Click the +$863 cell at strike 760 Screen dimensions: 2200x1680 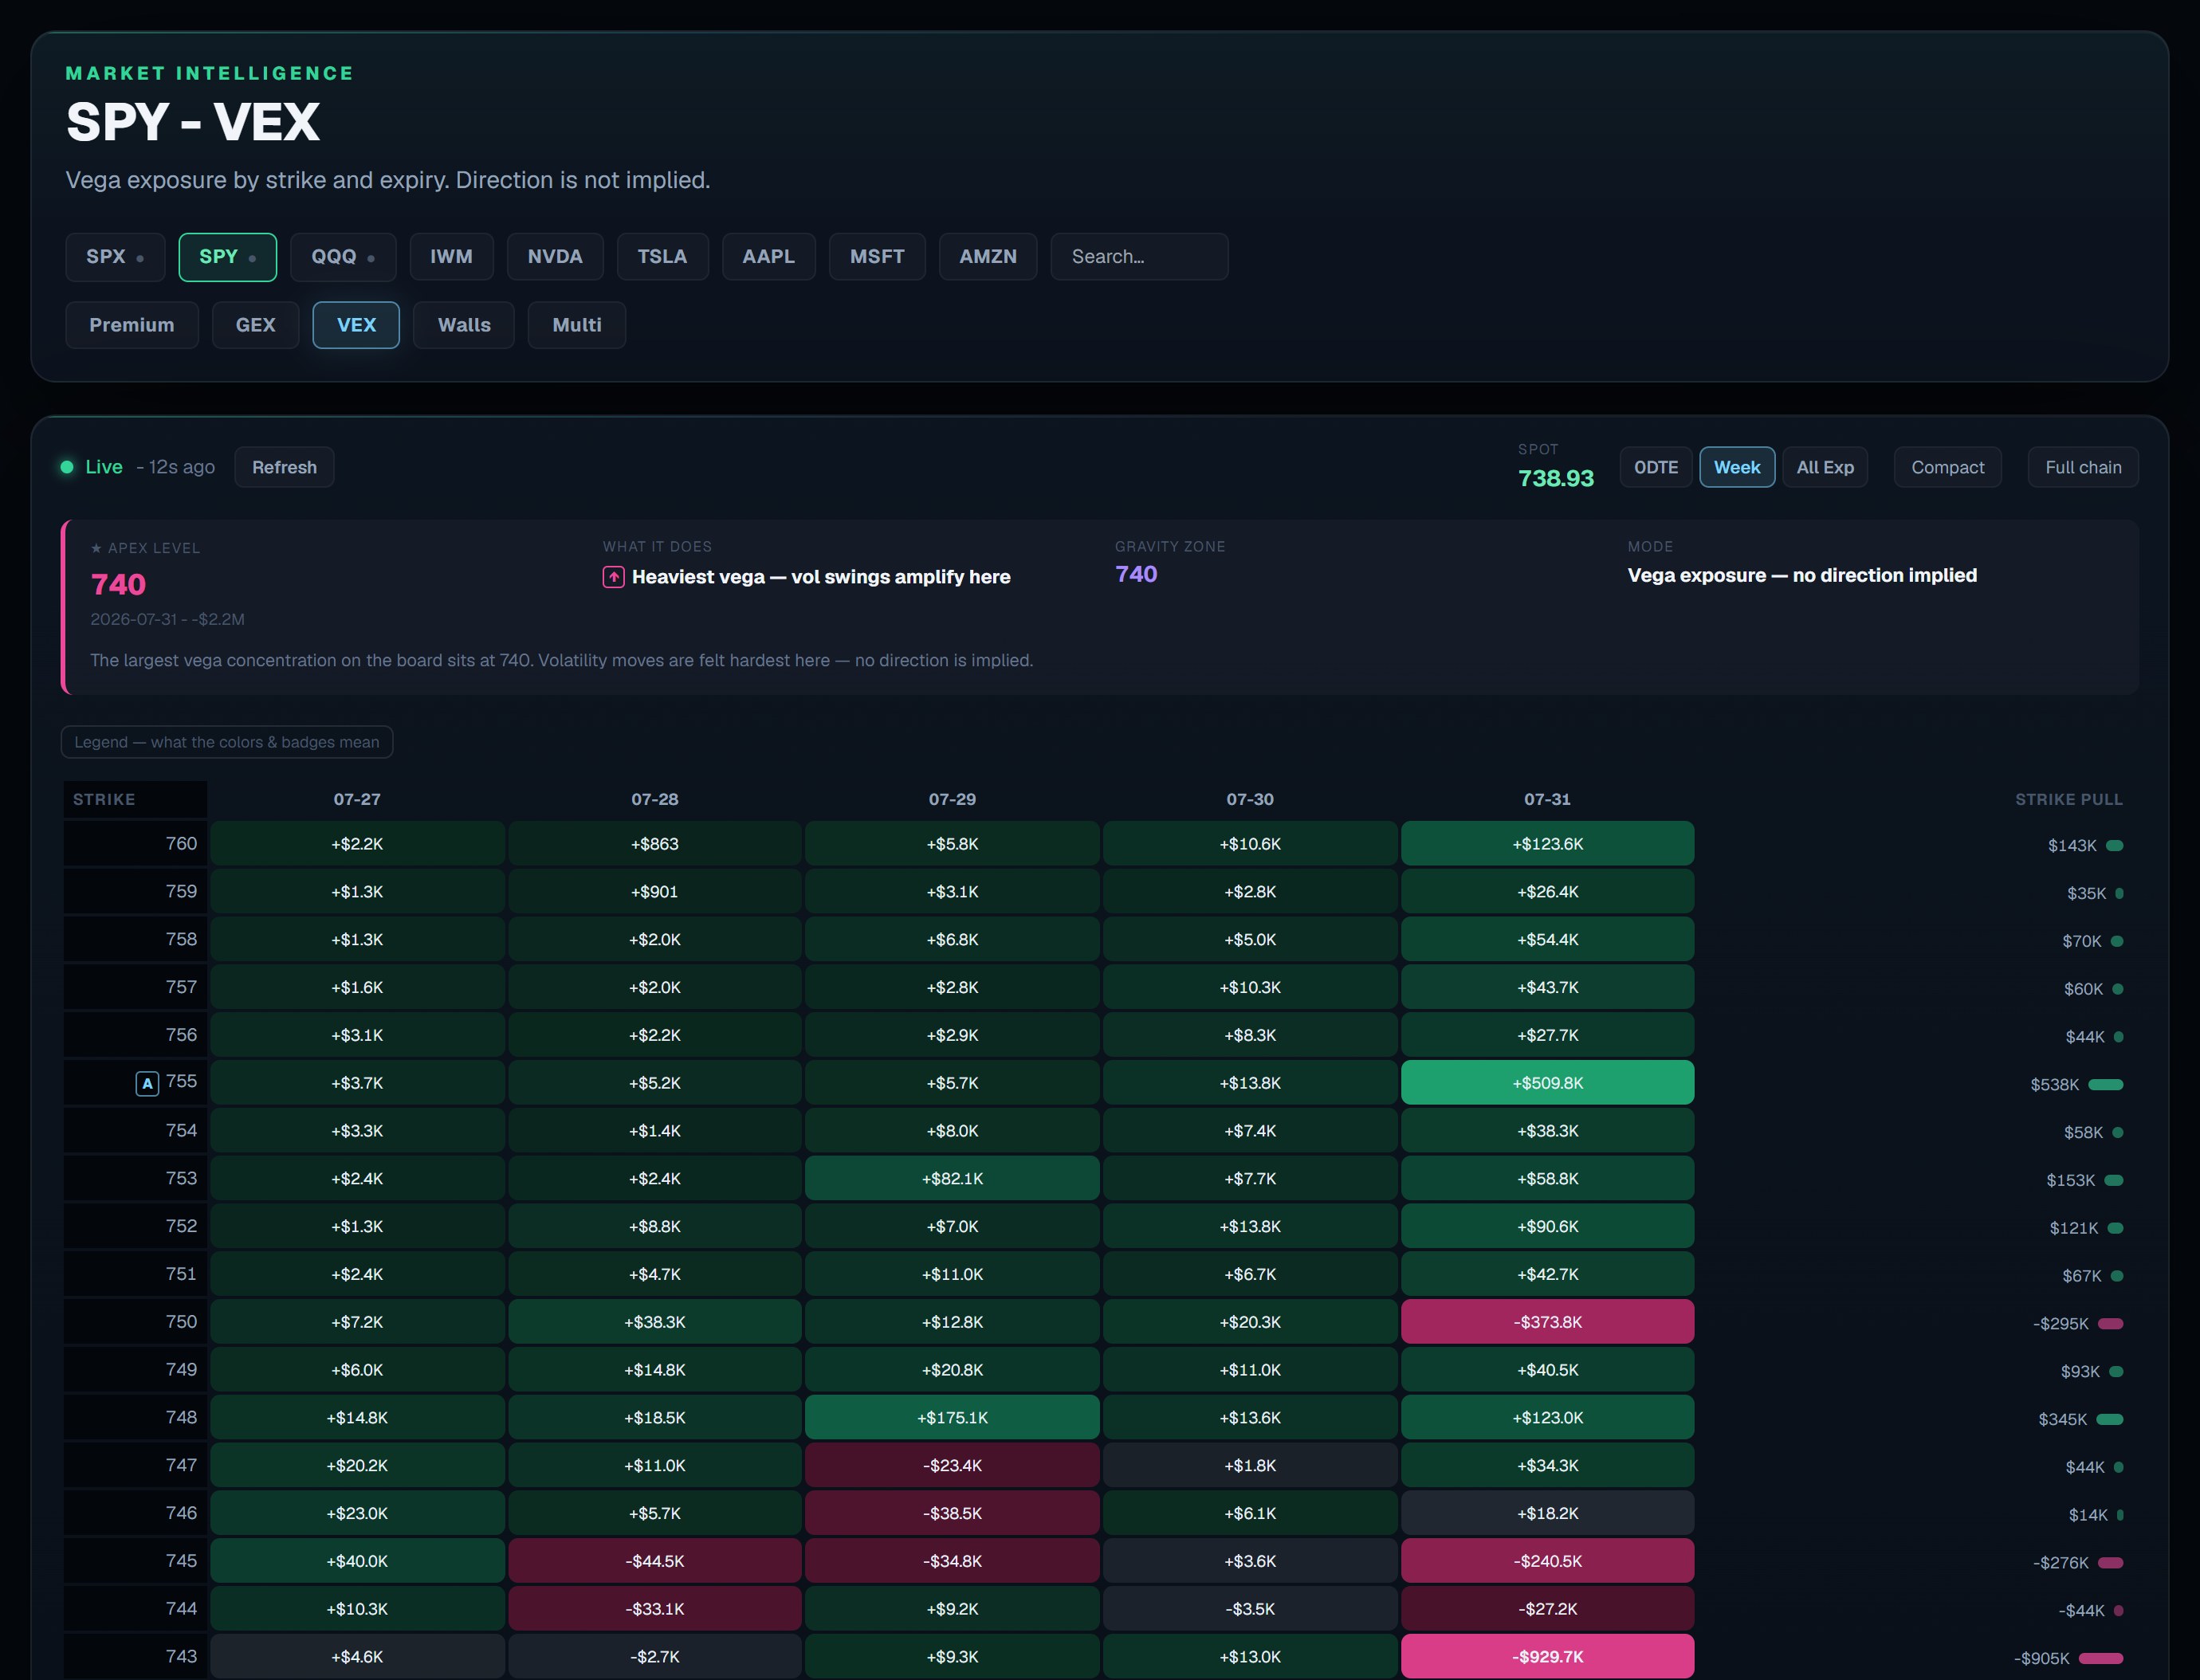655,844
